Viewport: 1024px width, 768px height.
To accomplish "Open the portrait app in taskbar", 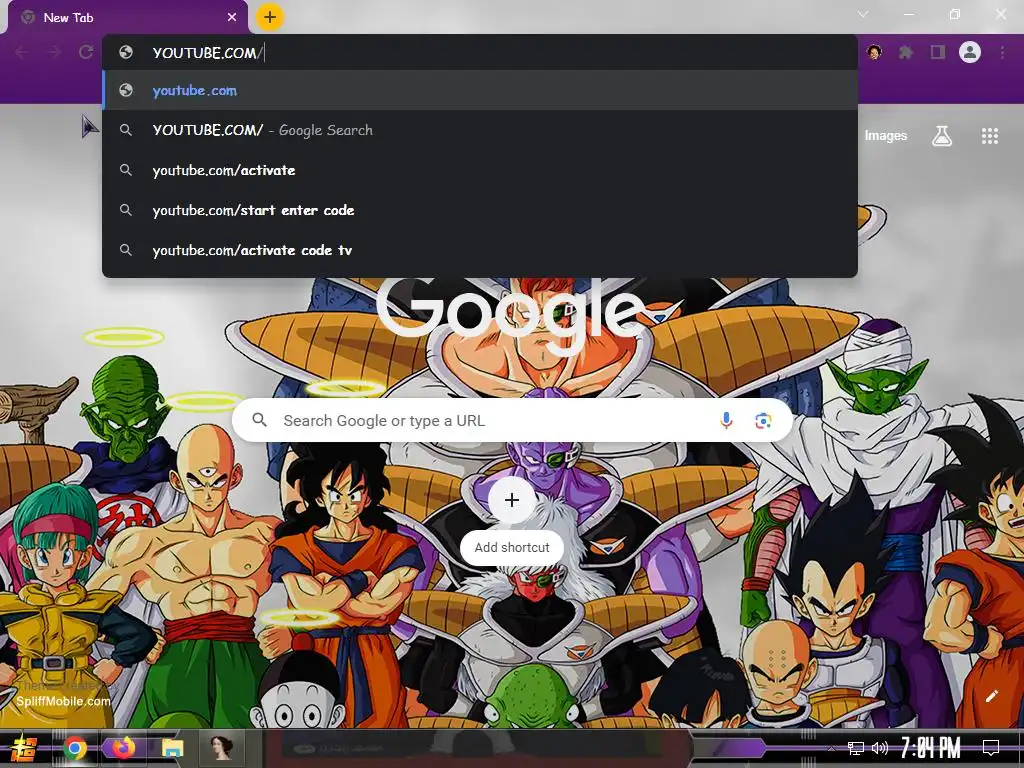I will tap(221, 747).
